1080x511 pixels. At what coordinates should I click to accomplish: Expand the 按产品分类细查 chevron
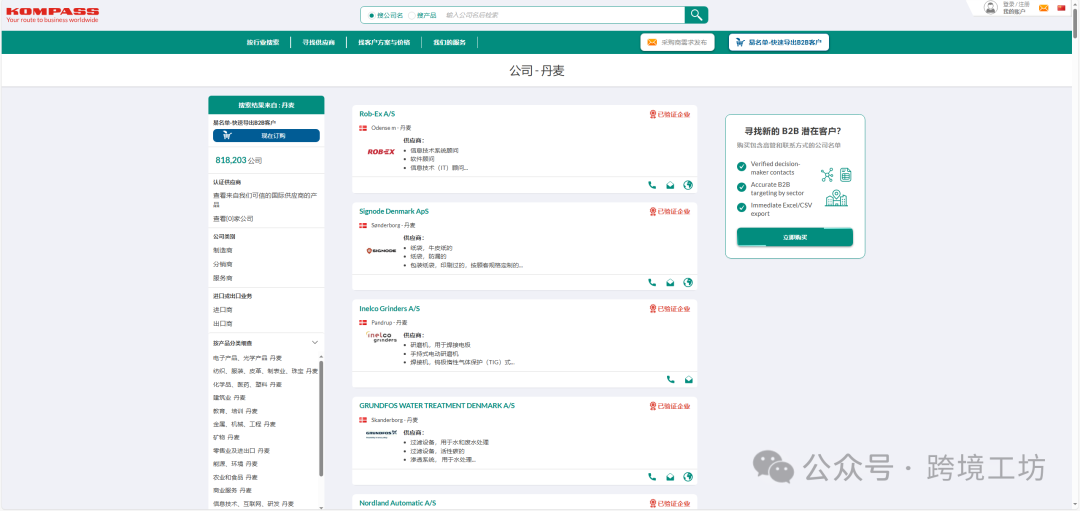(x=315, y=343)
